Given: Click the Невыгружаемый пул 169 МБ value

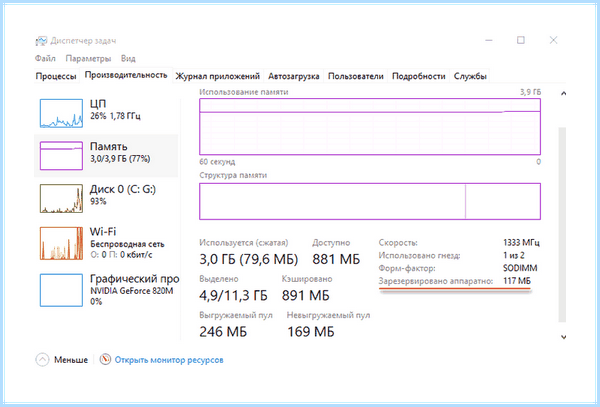Looking at the screenshot, I should point(311,332).
